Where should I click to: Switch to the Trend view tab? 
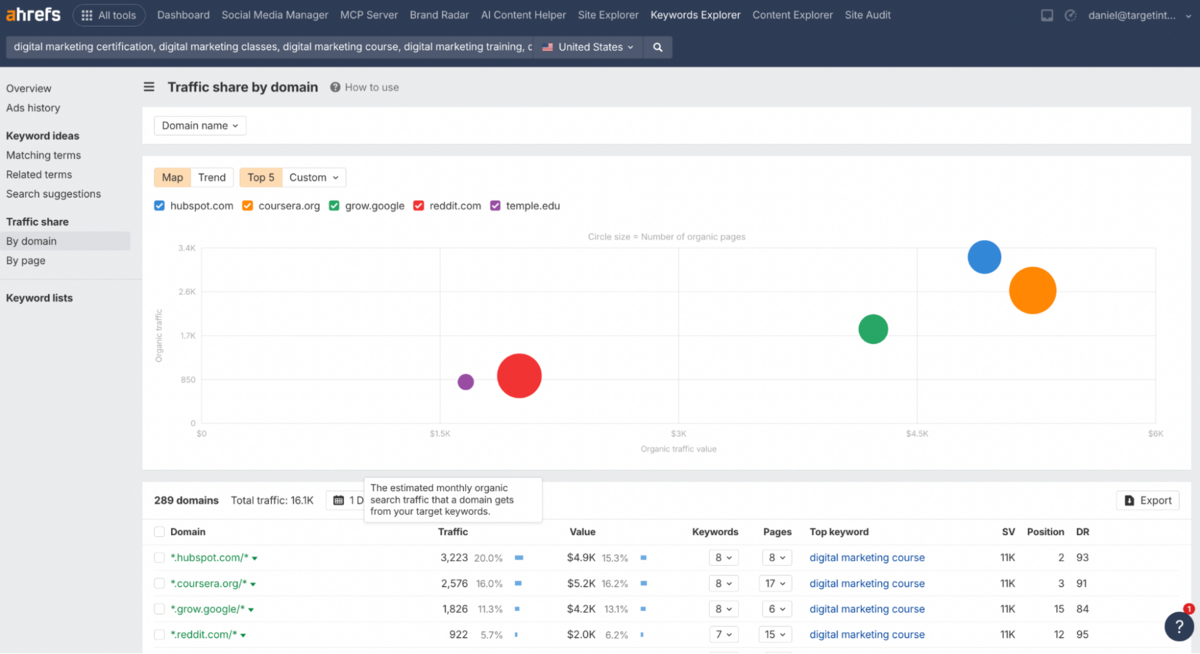212,177
